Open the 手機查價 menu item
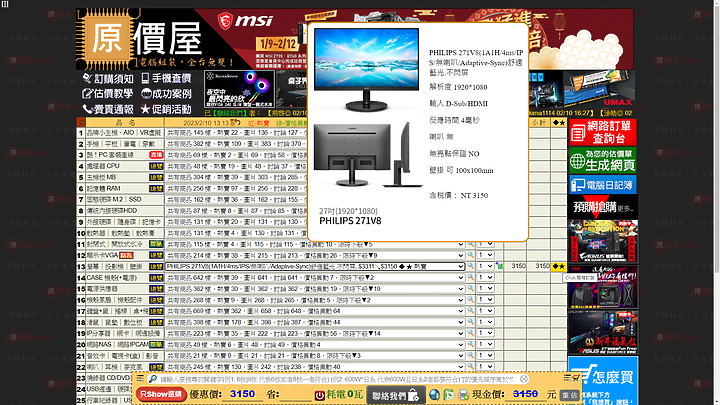Viewport: 720px width, 405px height. (166, 79)
